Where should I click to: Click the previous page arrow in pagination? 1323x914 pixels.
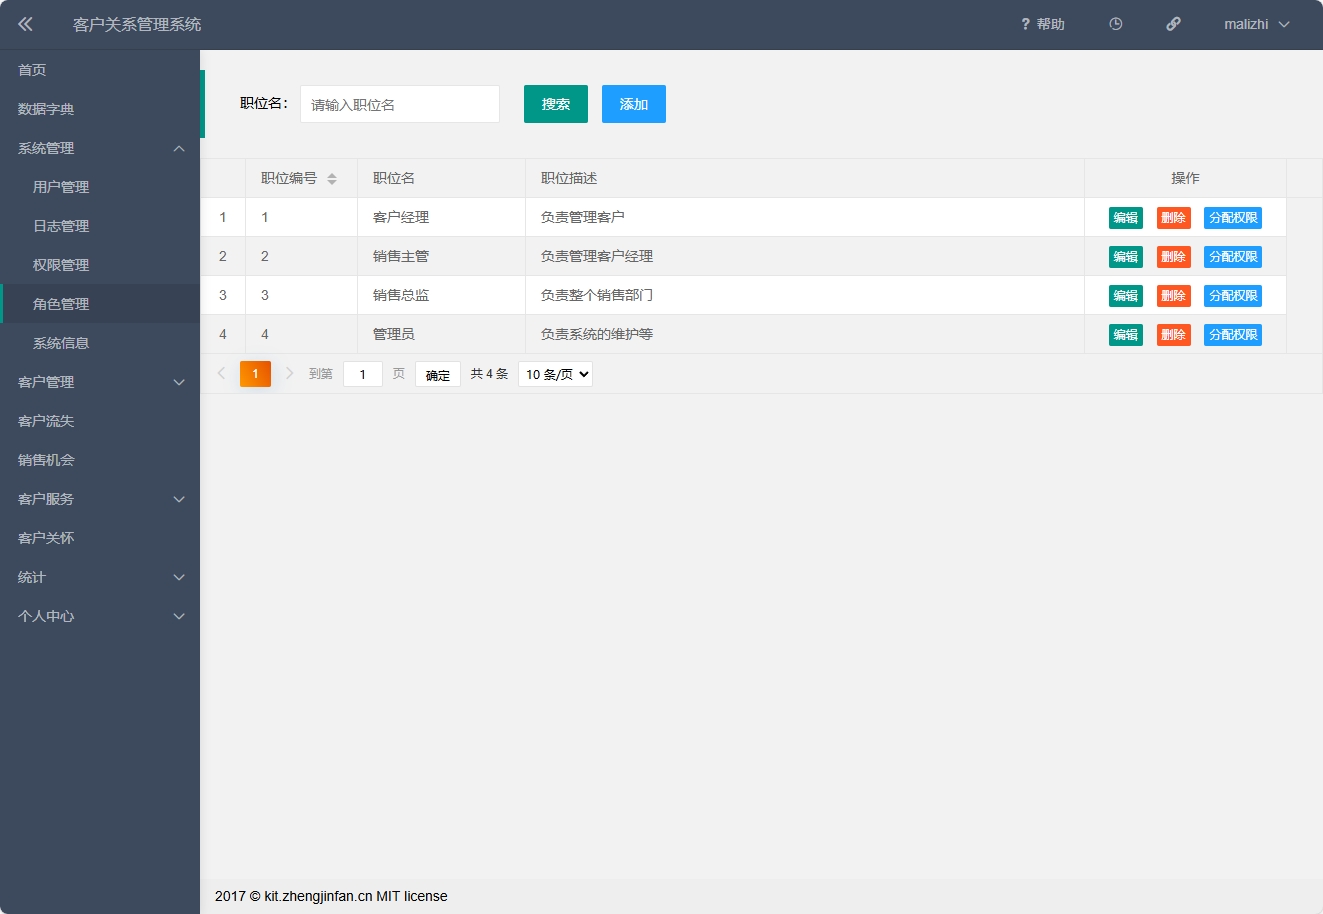[221, 373]
